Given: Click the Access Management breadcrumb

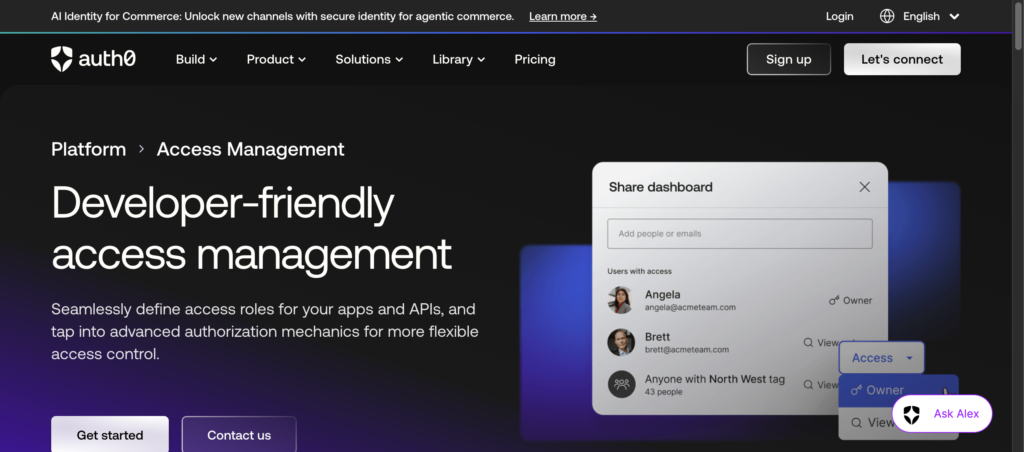Looking at the screenshot, I should coord(250,149).
